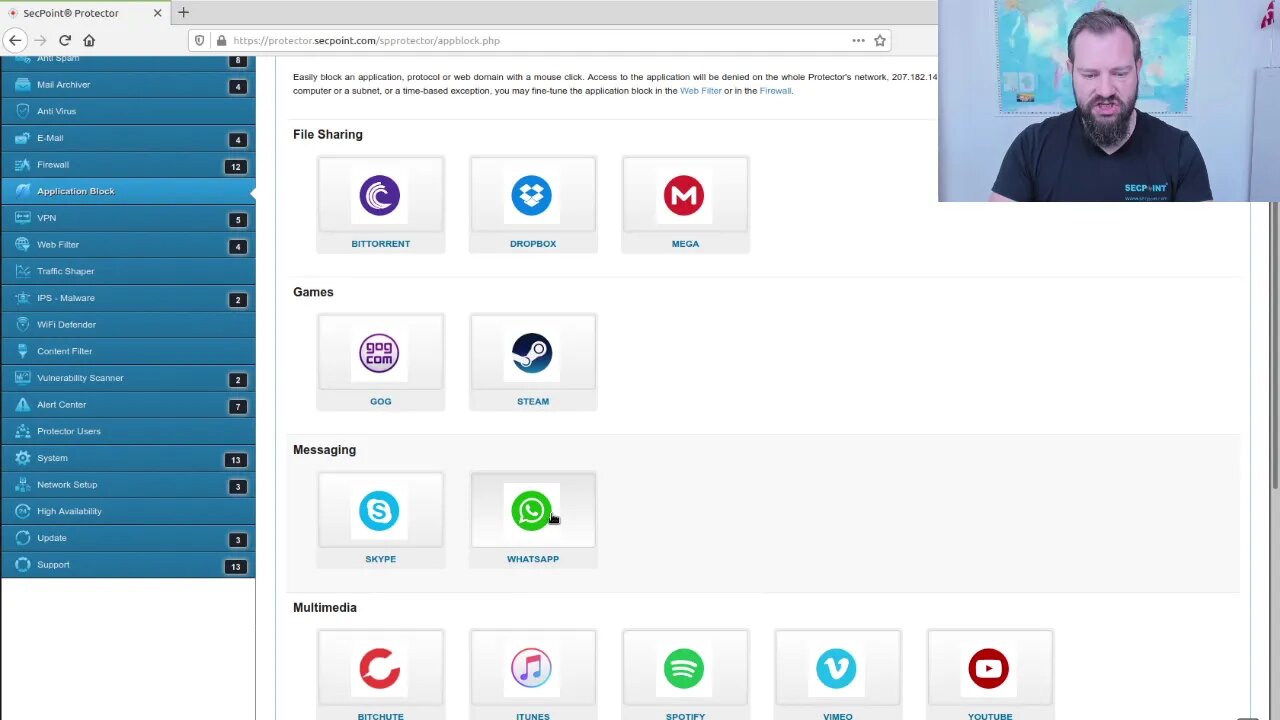
Task: Open page actions three-dot menu
Action: point(858,41)
